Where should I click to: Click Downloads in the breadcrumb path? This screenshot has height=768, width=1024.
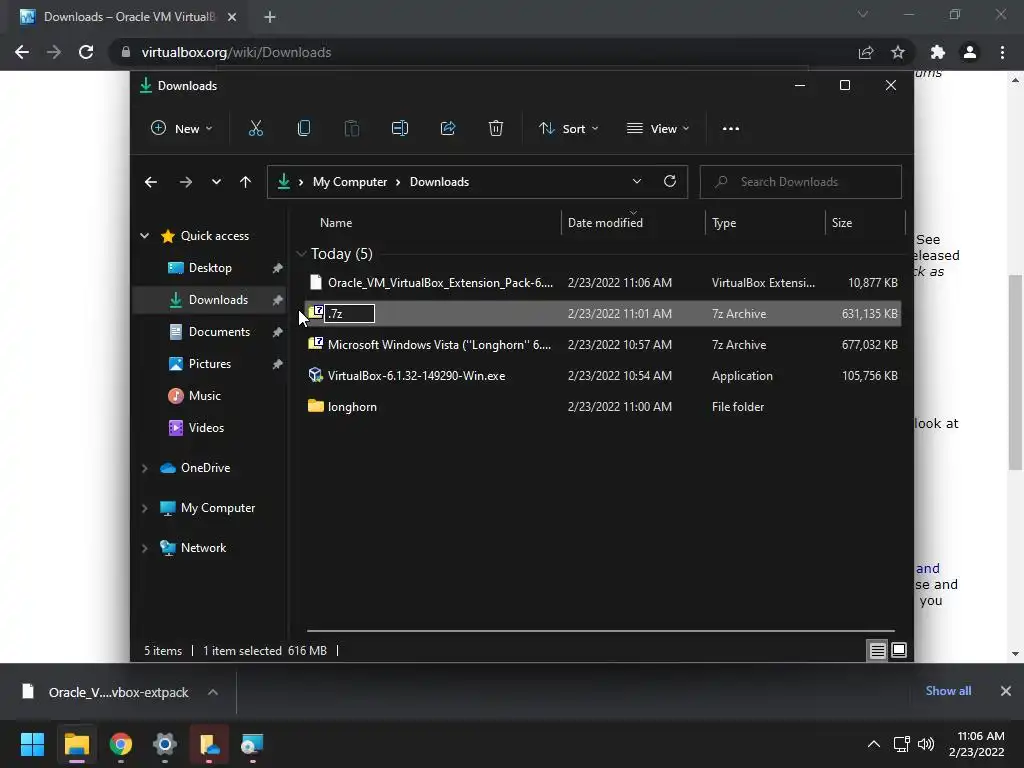(439, 182)
